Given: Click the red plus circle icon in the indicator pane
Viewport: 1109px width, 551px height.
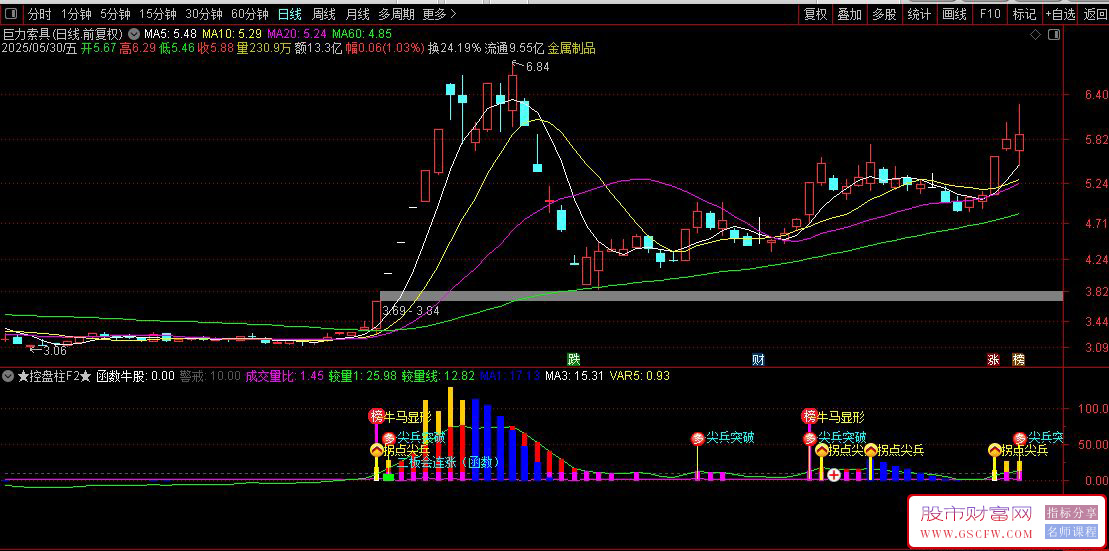Looking at the screenshot, I should coord(834,475).
